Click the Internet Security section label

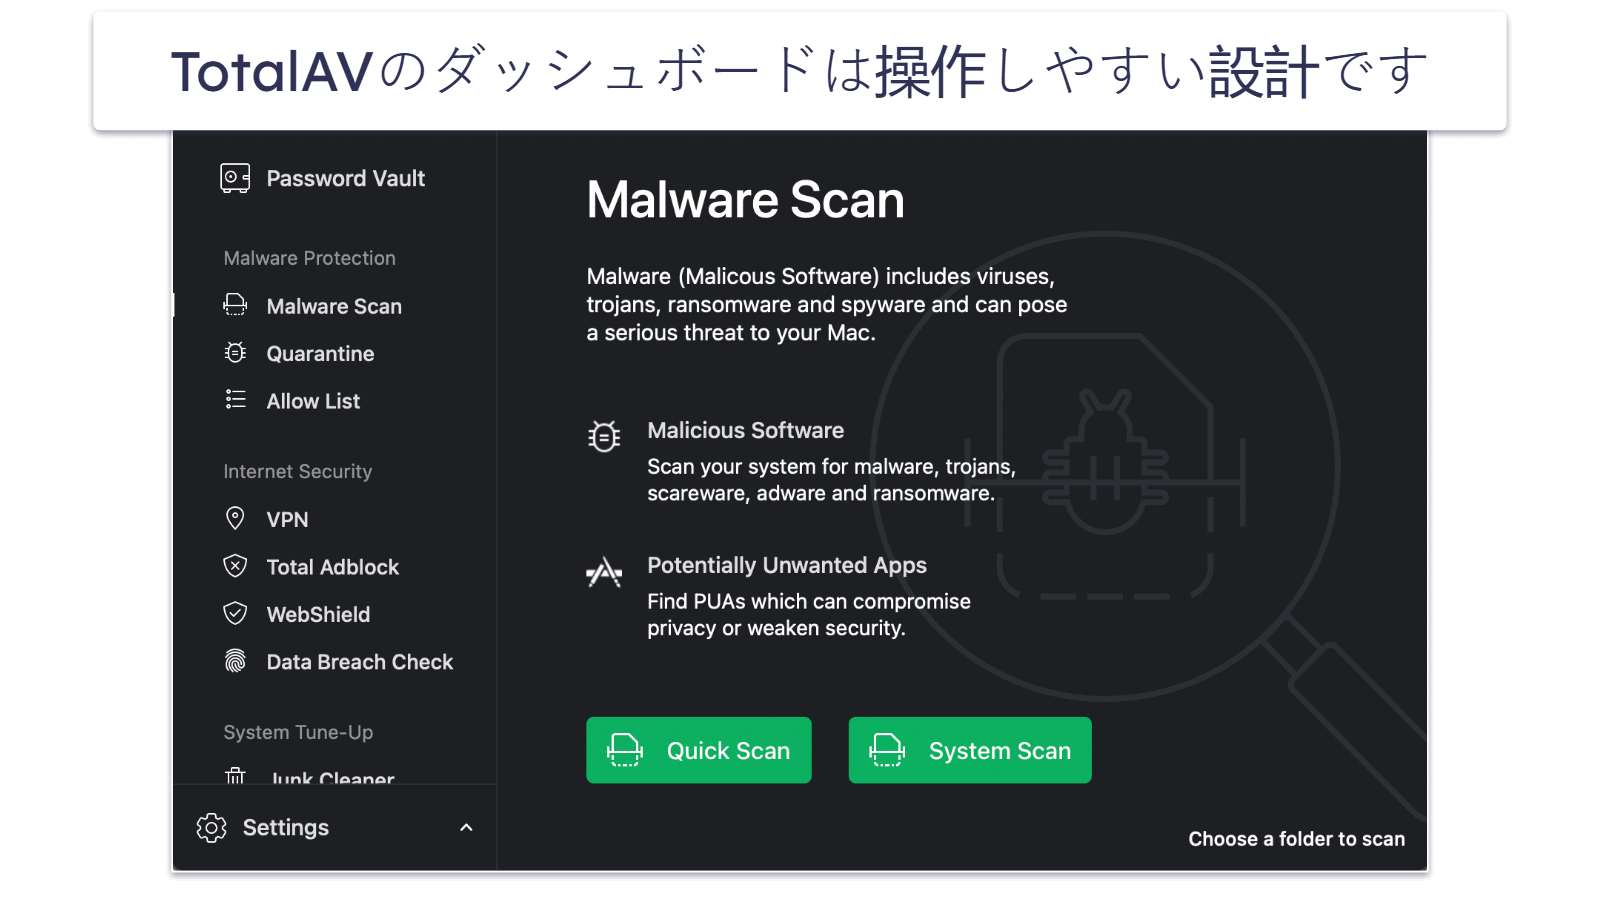(297, 472)
